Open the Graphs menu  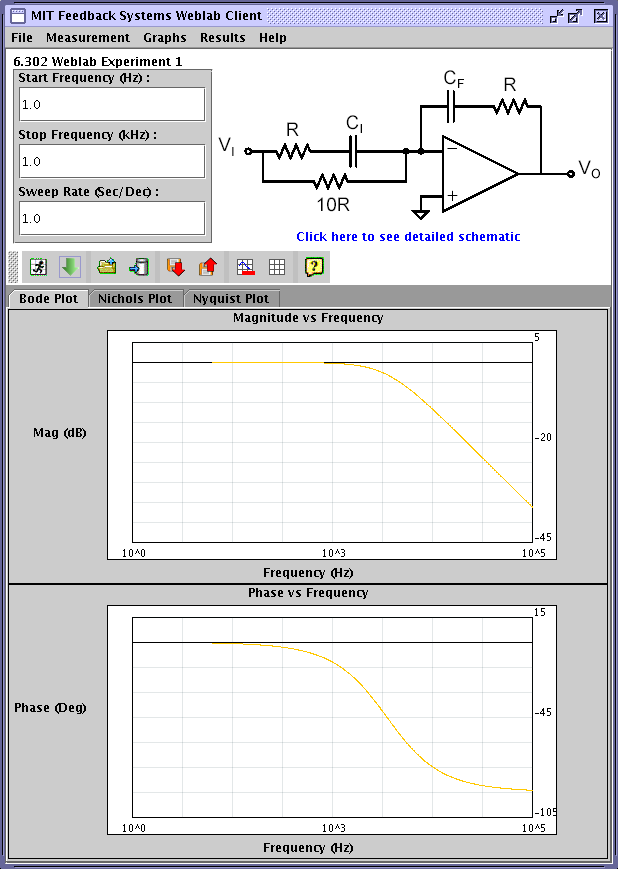click(165, 38)
